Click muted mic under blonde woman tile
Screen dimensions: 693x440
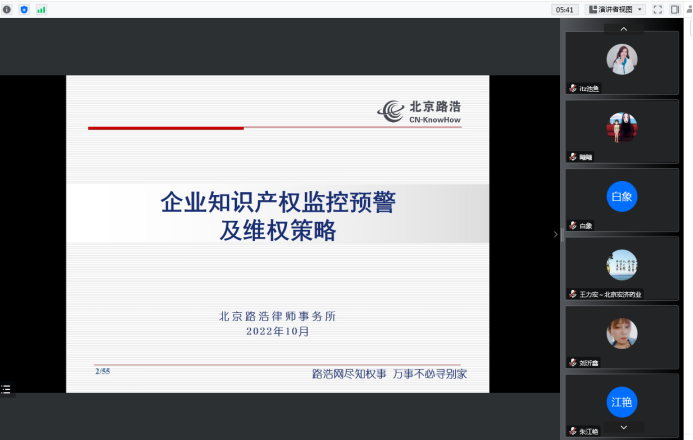[573, 363]
